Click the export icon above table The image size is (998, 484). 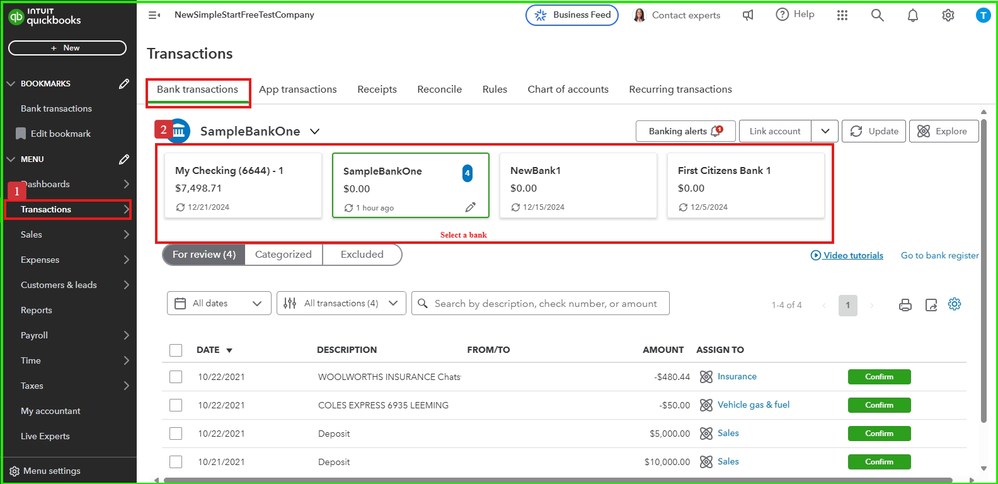pyautogui.click(x=931, y=305)
